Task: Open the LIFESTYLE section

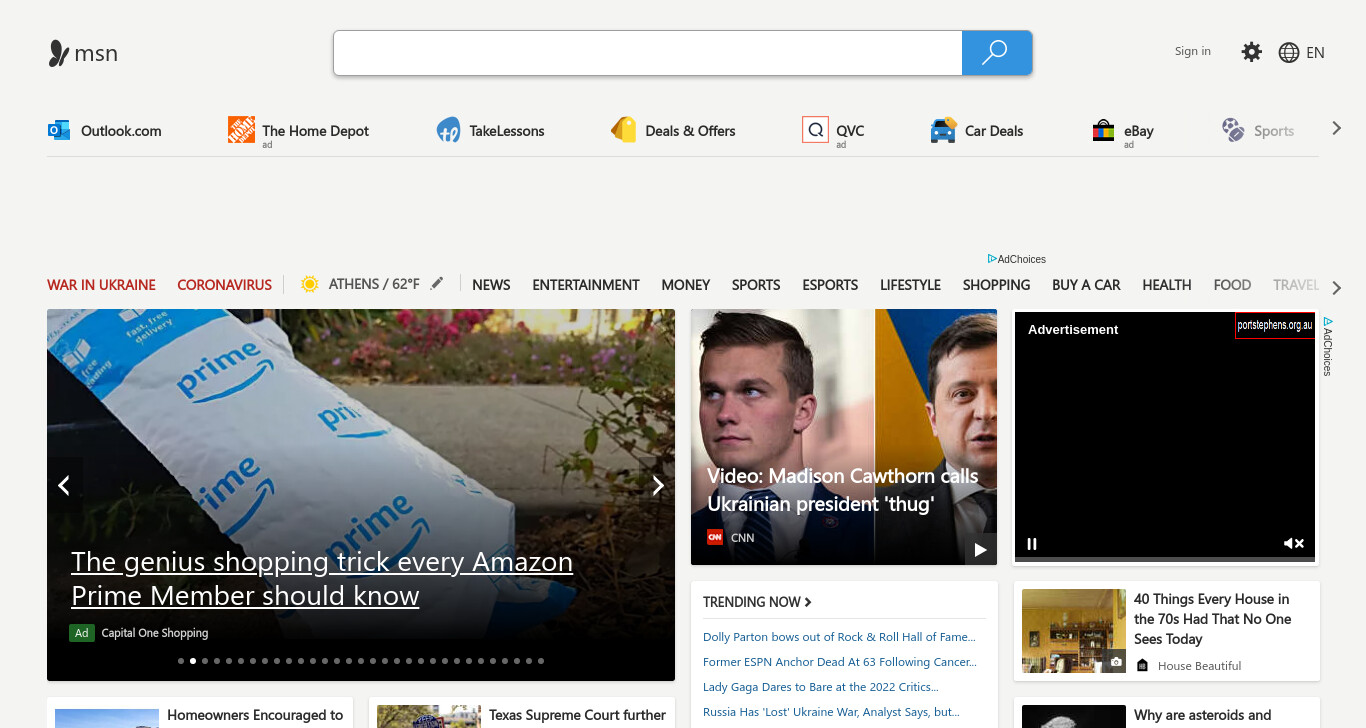Action: [x=910, y=285]
